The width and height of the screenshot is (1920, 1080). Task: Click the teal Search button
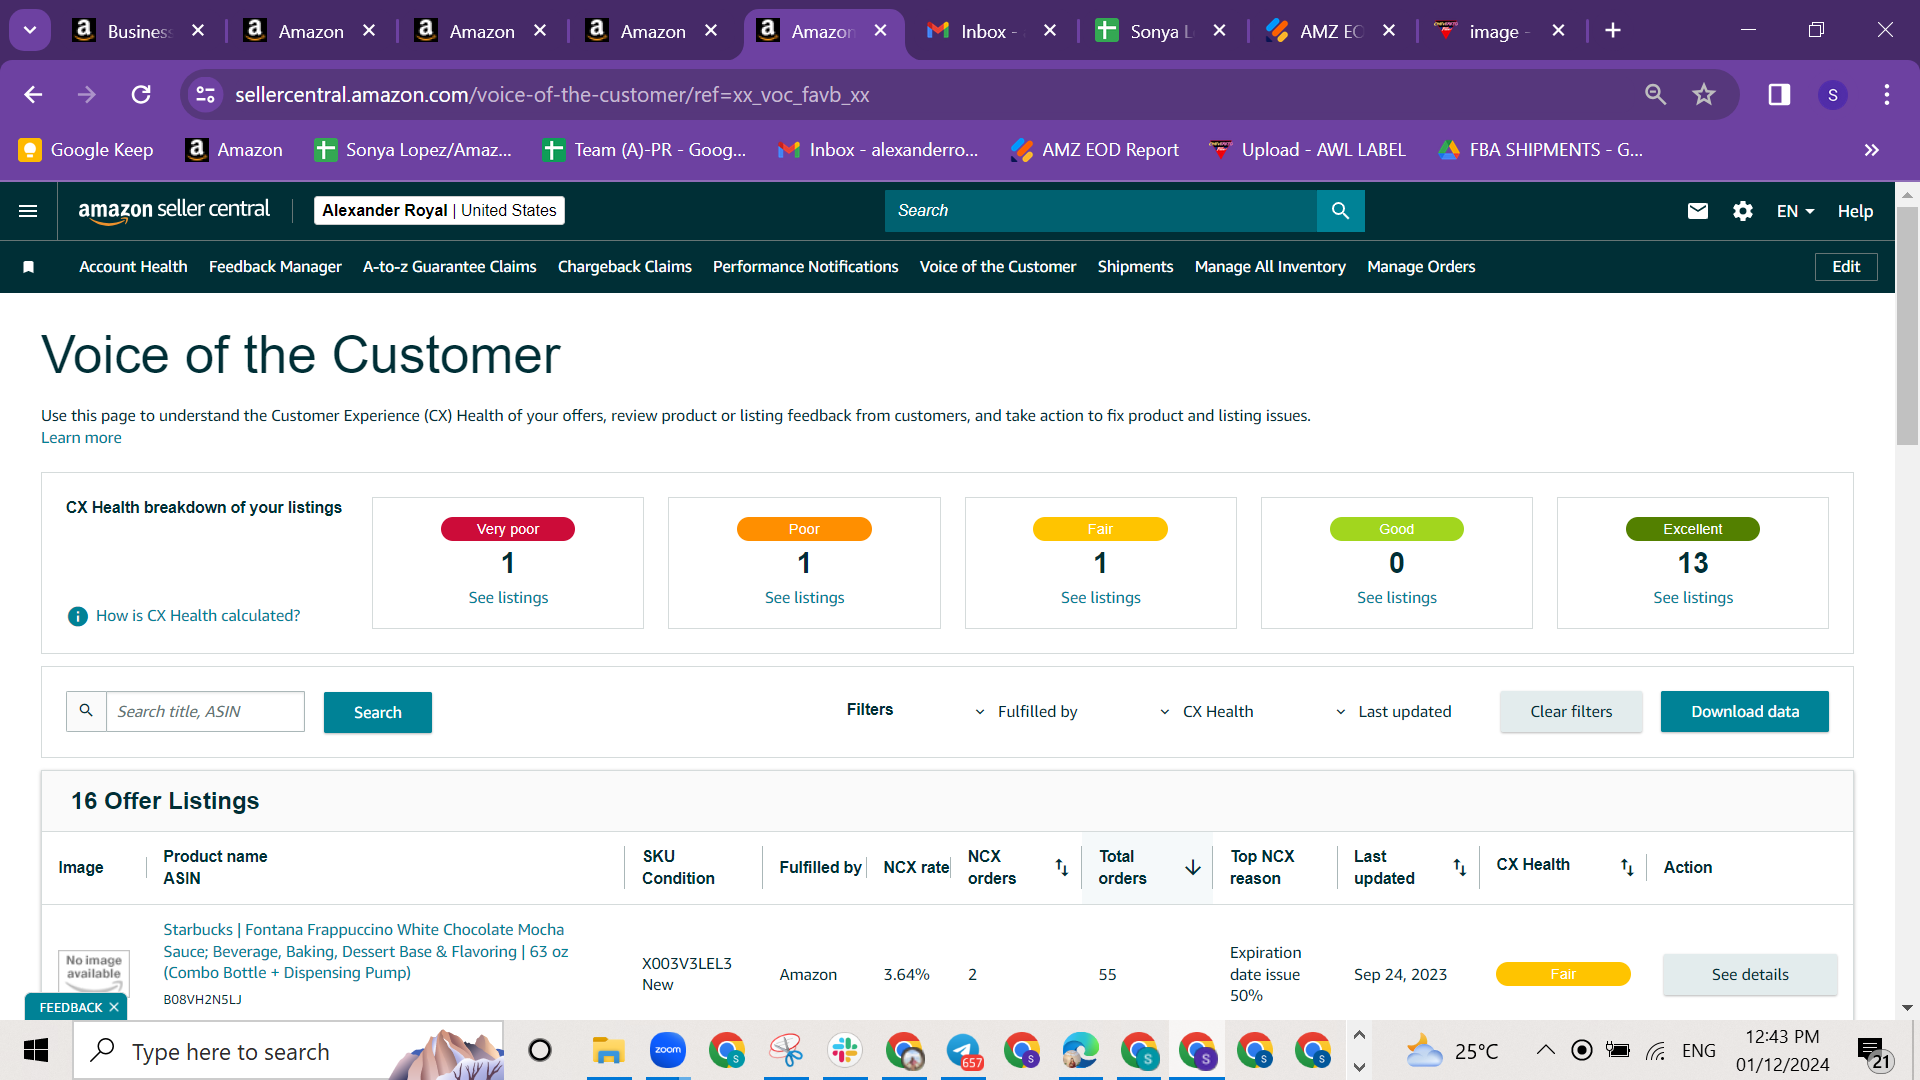[x=378, y=712]
